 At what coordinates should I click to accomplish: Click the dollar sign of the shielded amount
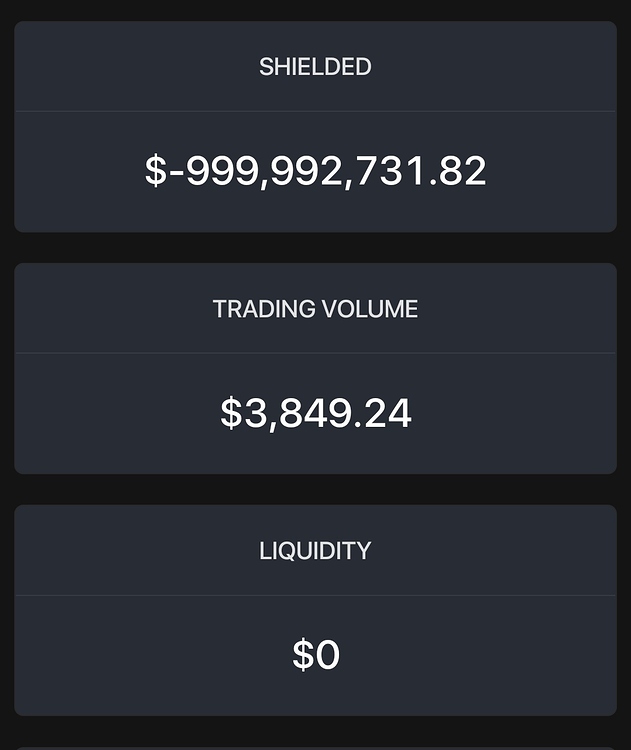[156, 171]
